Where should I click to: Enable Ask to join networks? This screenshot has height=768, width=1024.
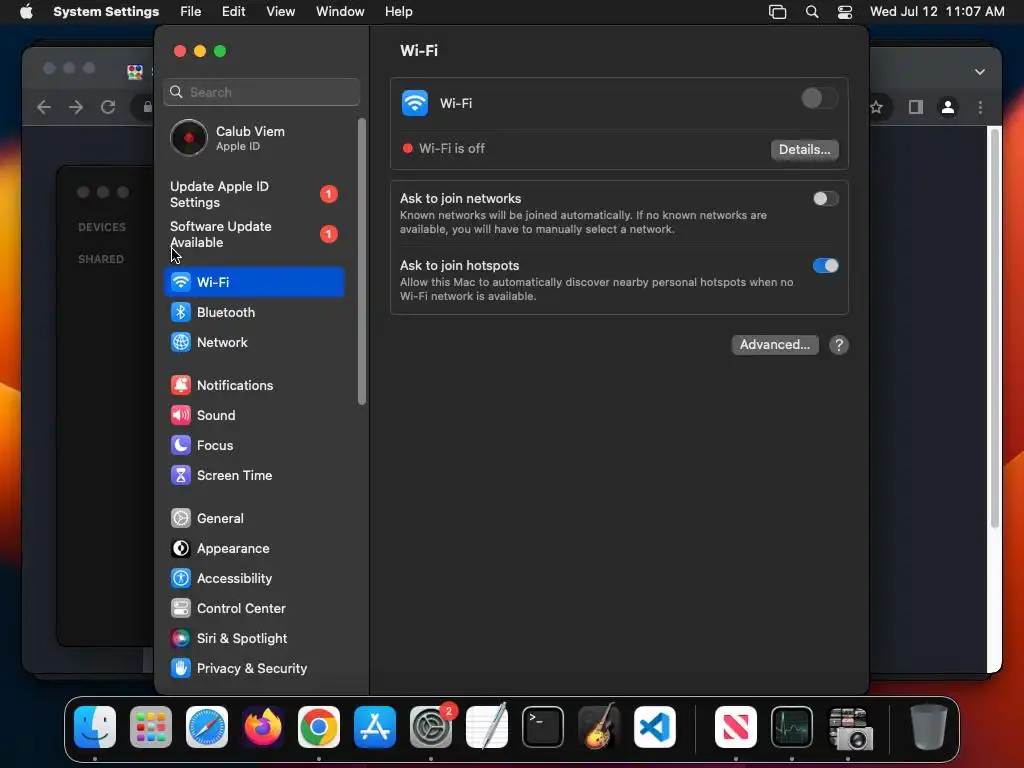point(825,199)
